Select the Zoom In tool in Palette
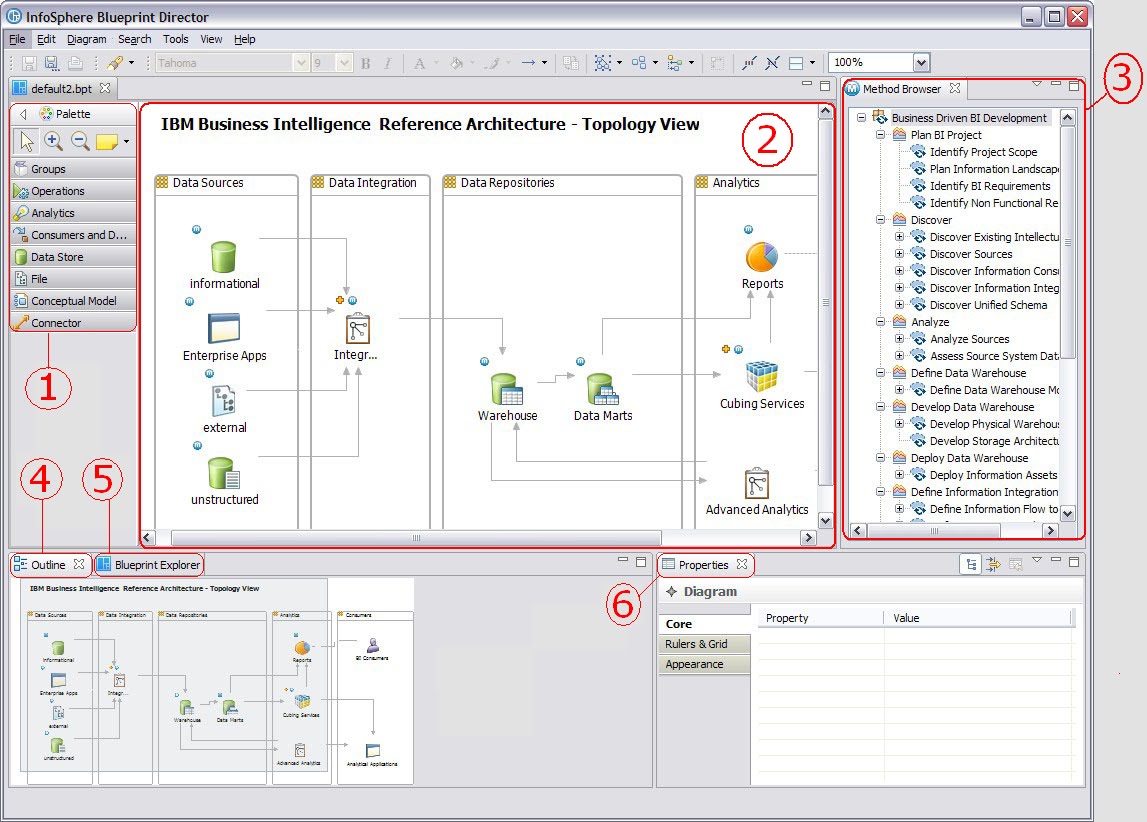The height and width of the screenshot is (822, 1147). click(x=52, y=141)
